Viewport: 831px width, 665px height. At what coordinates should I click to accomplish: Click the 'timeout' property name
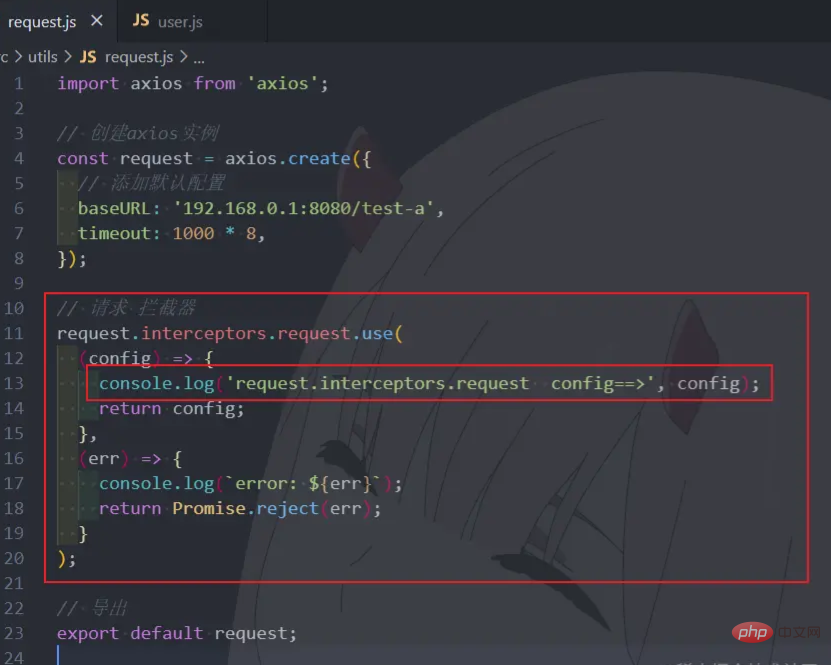point(114,233)
